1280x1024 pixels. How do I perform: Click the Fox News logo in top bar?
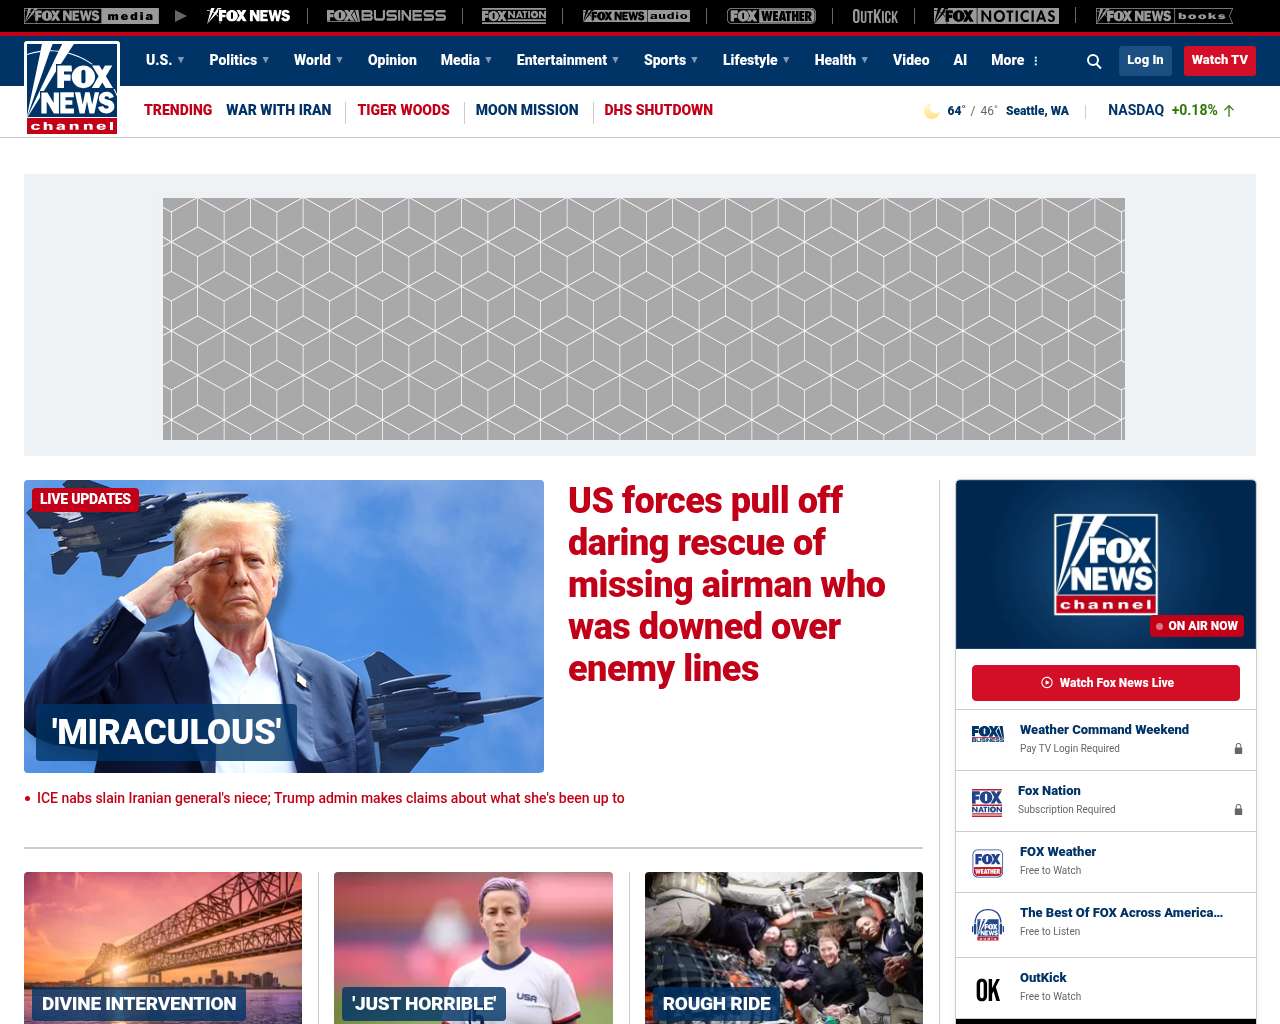248,16
